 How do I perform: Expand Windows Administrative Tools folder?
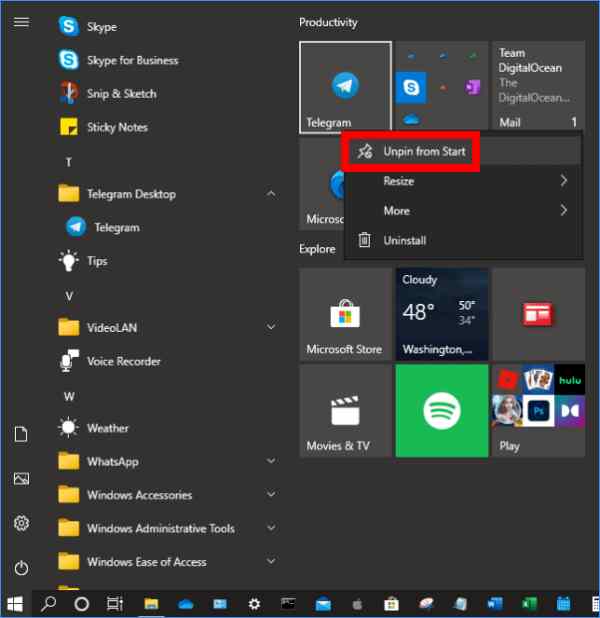click(271, 528)
